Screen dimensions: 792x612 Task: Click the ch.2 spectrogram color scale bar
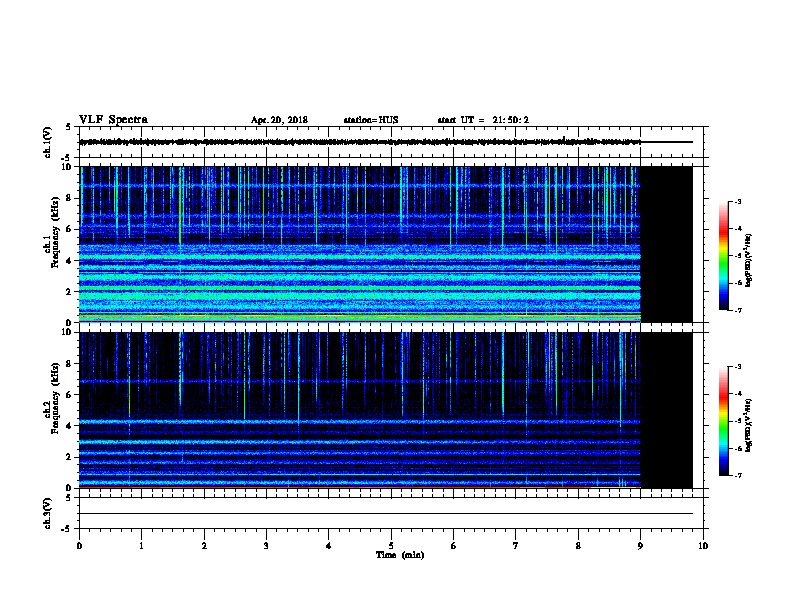coord(724,421)
